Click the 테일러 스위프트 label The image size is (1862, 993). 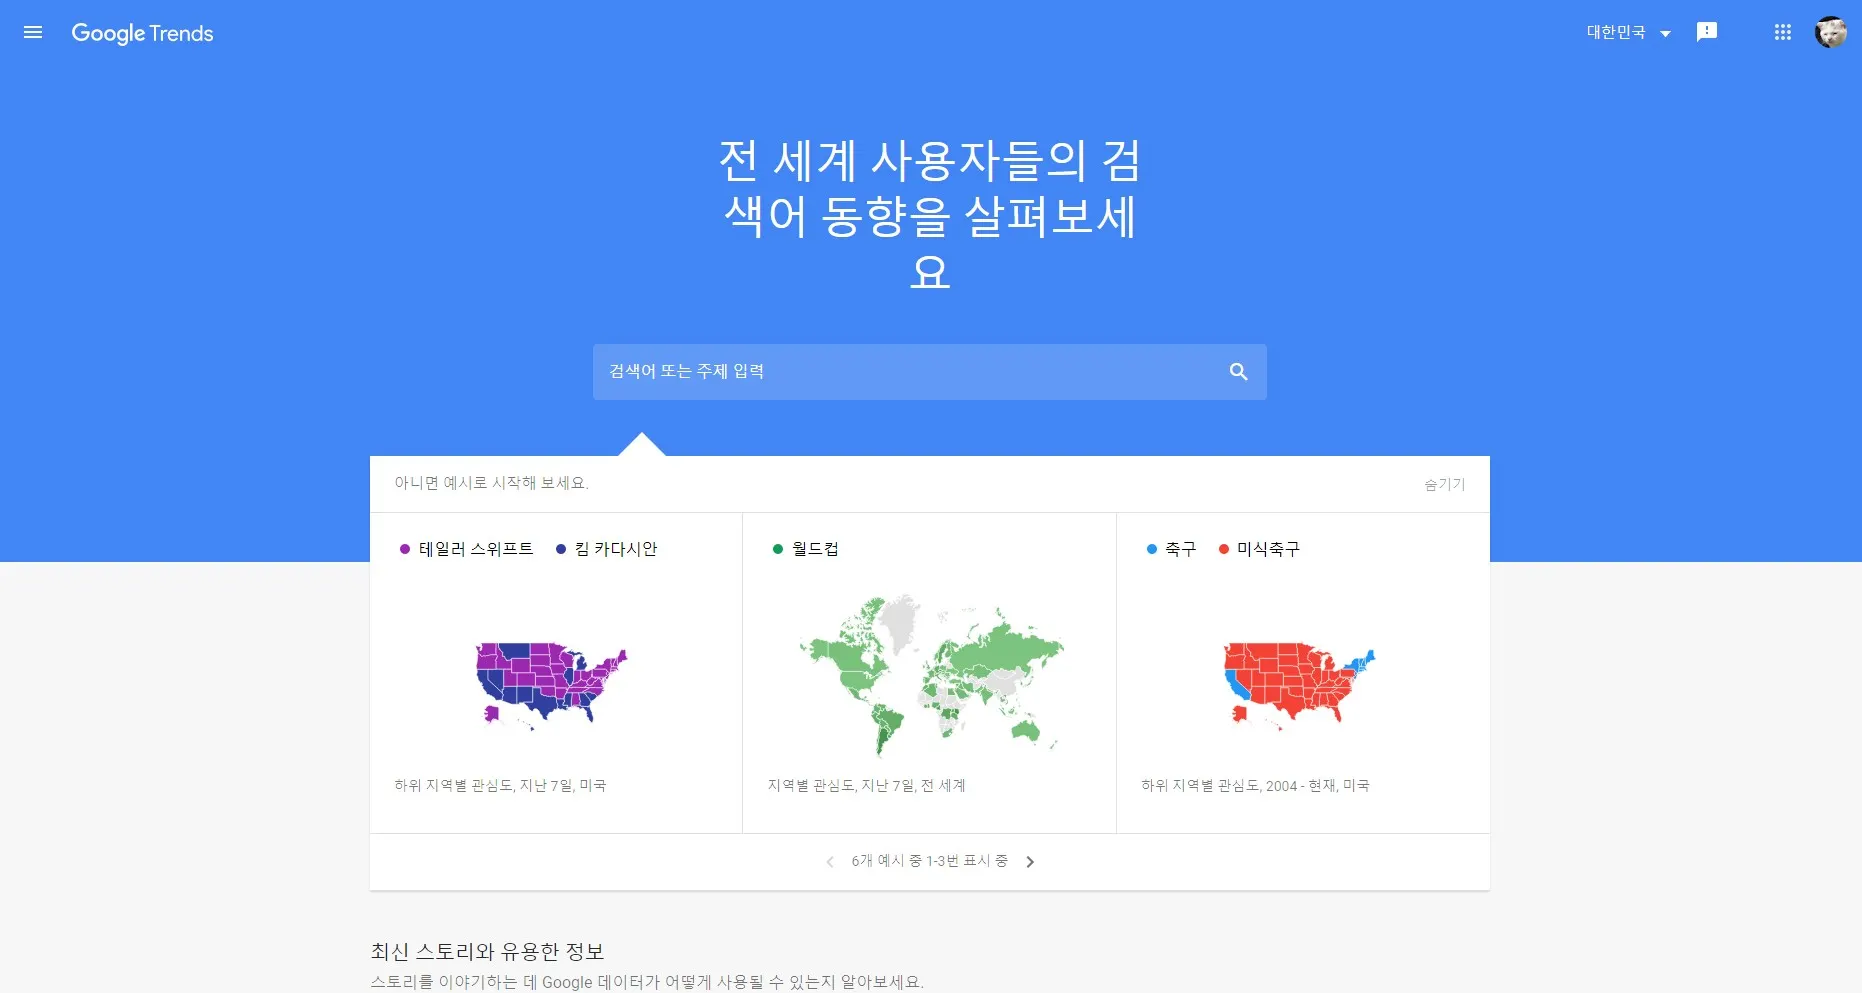pyautogui.click(x=476, y=549)
